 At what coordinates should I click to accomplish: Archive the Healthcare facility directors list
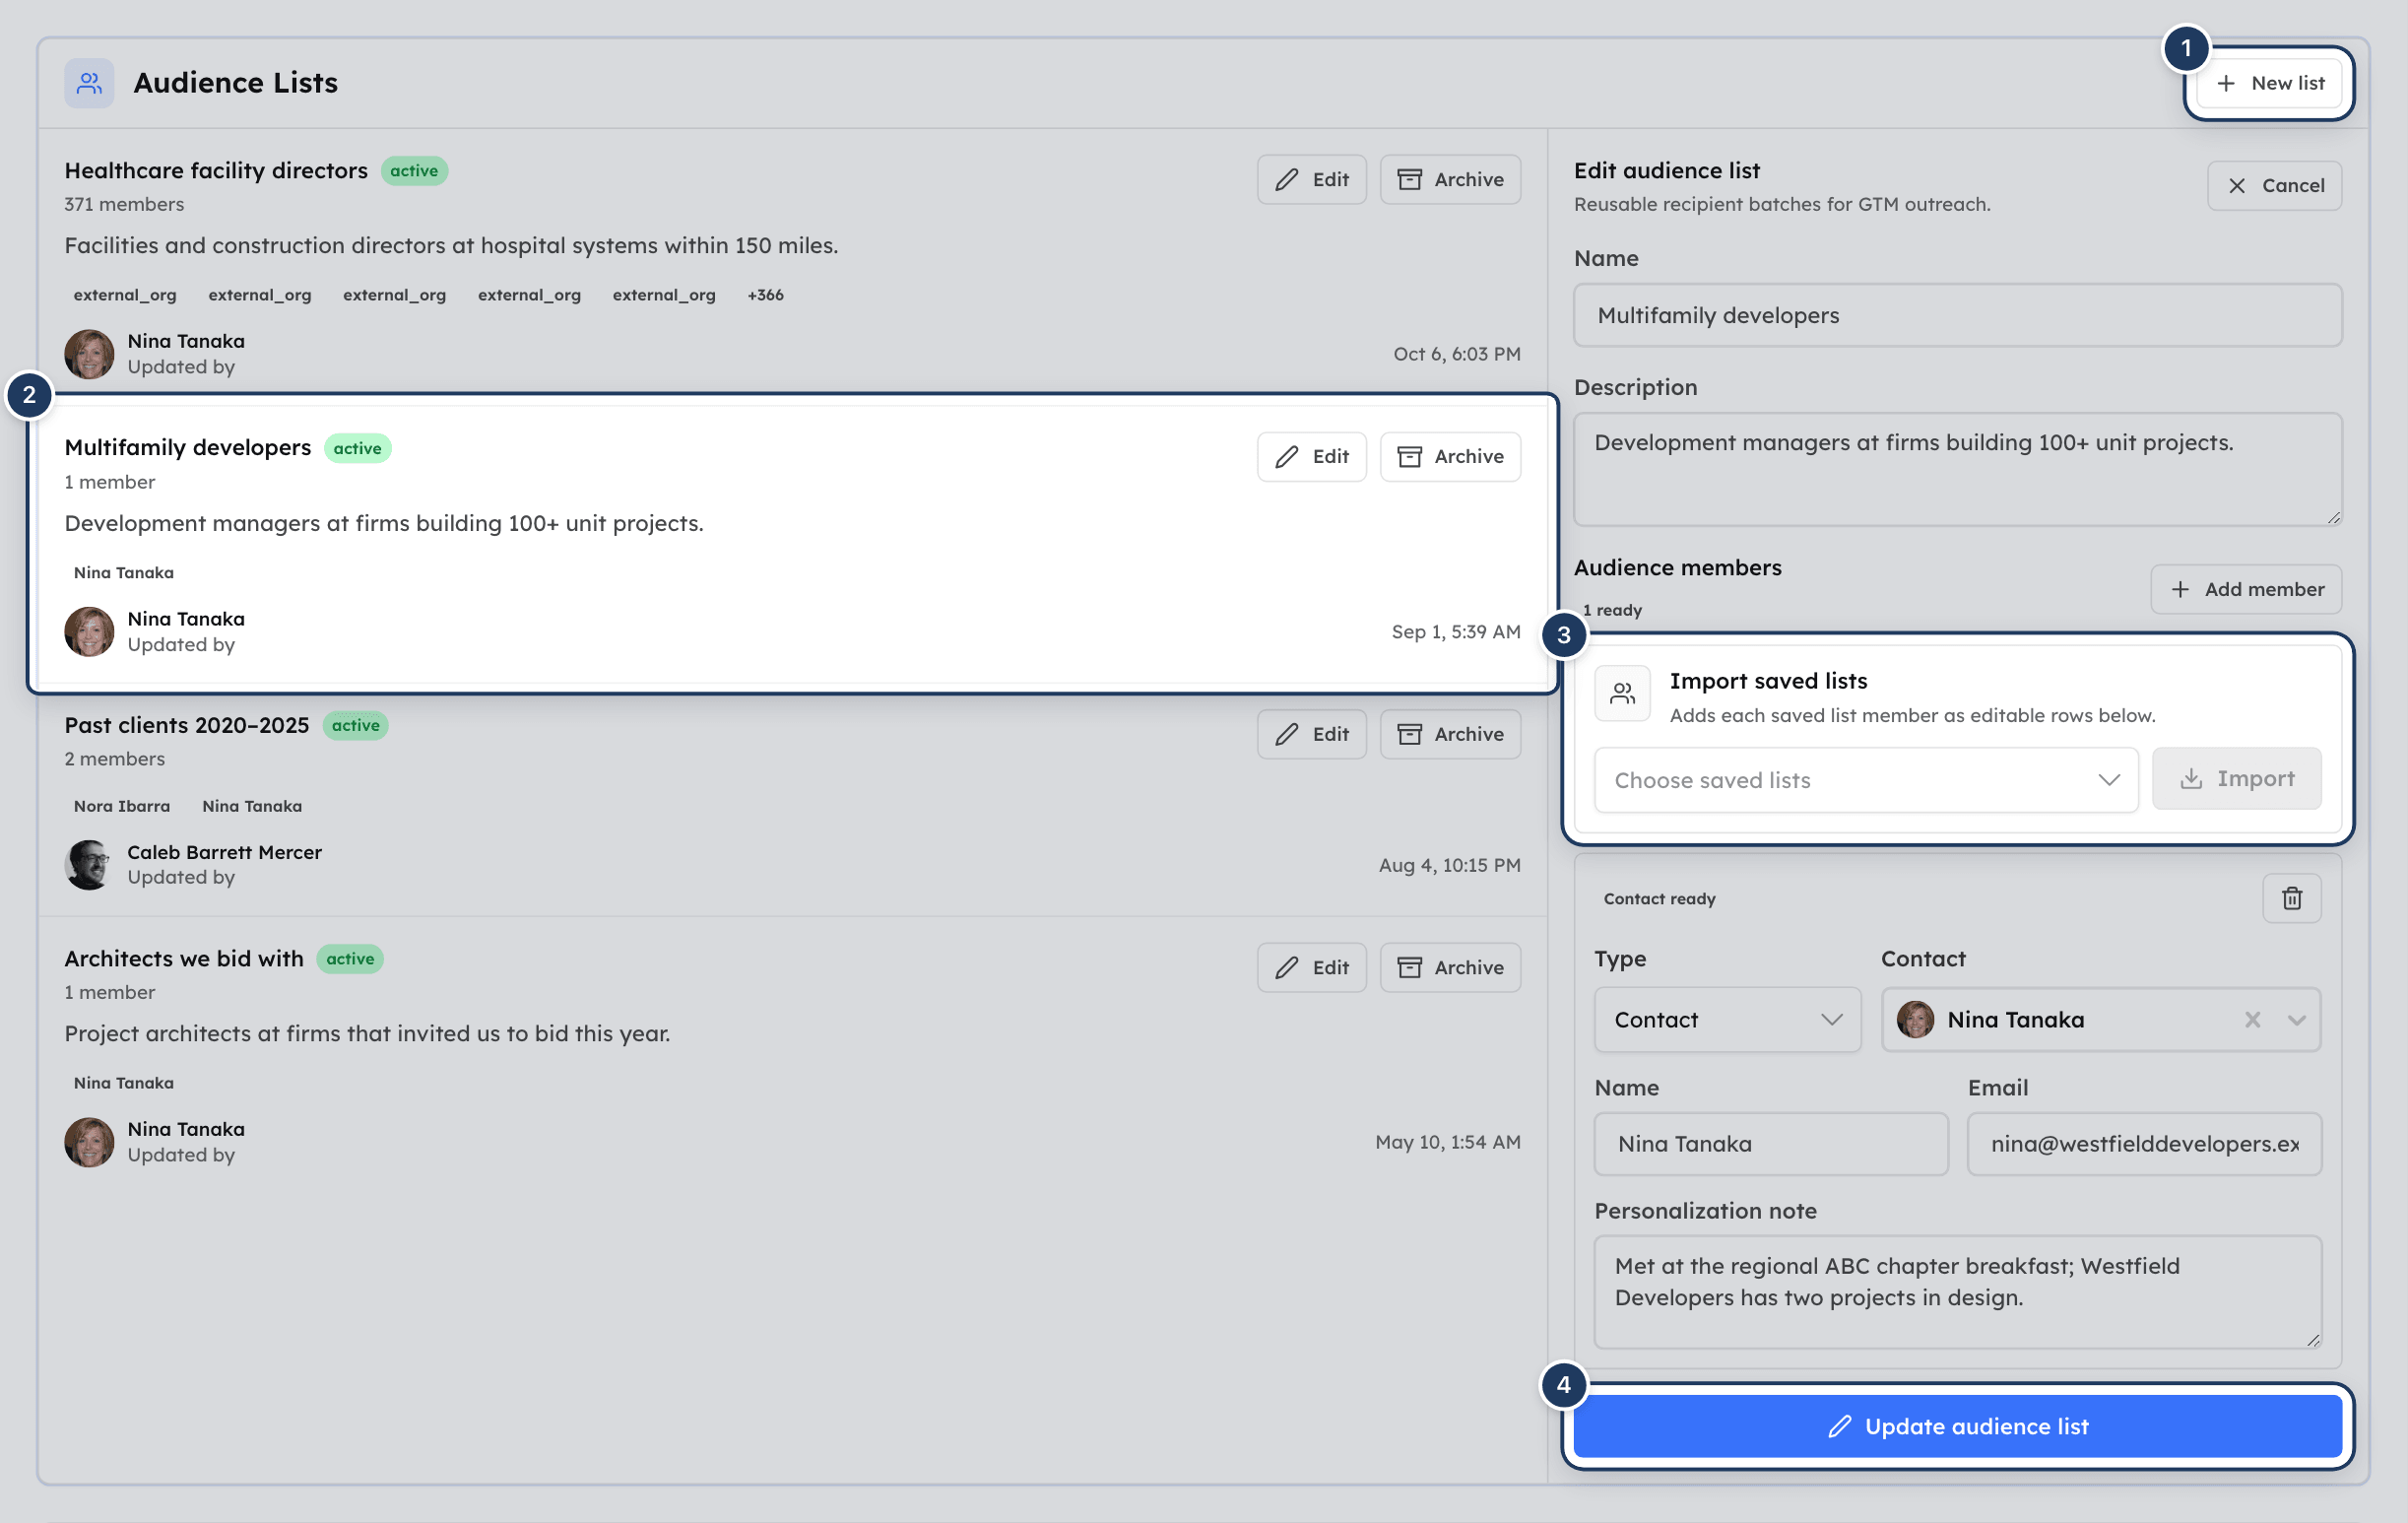1450,179
